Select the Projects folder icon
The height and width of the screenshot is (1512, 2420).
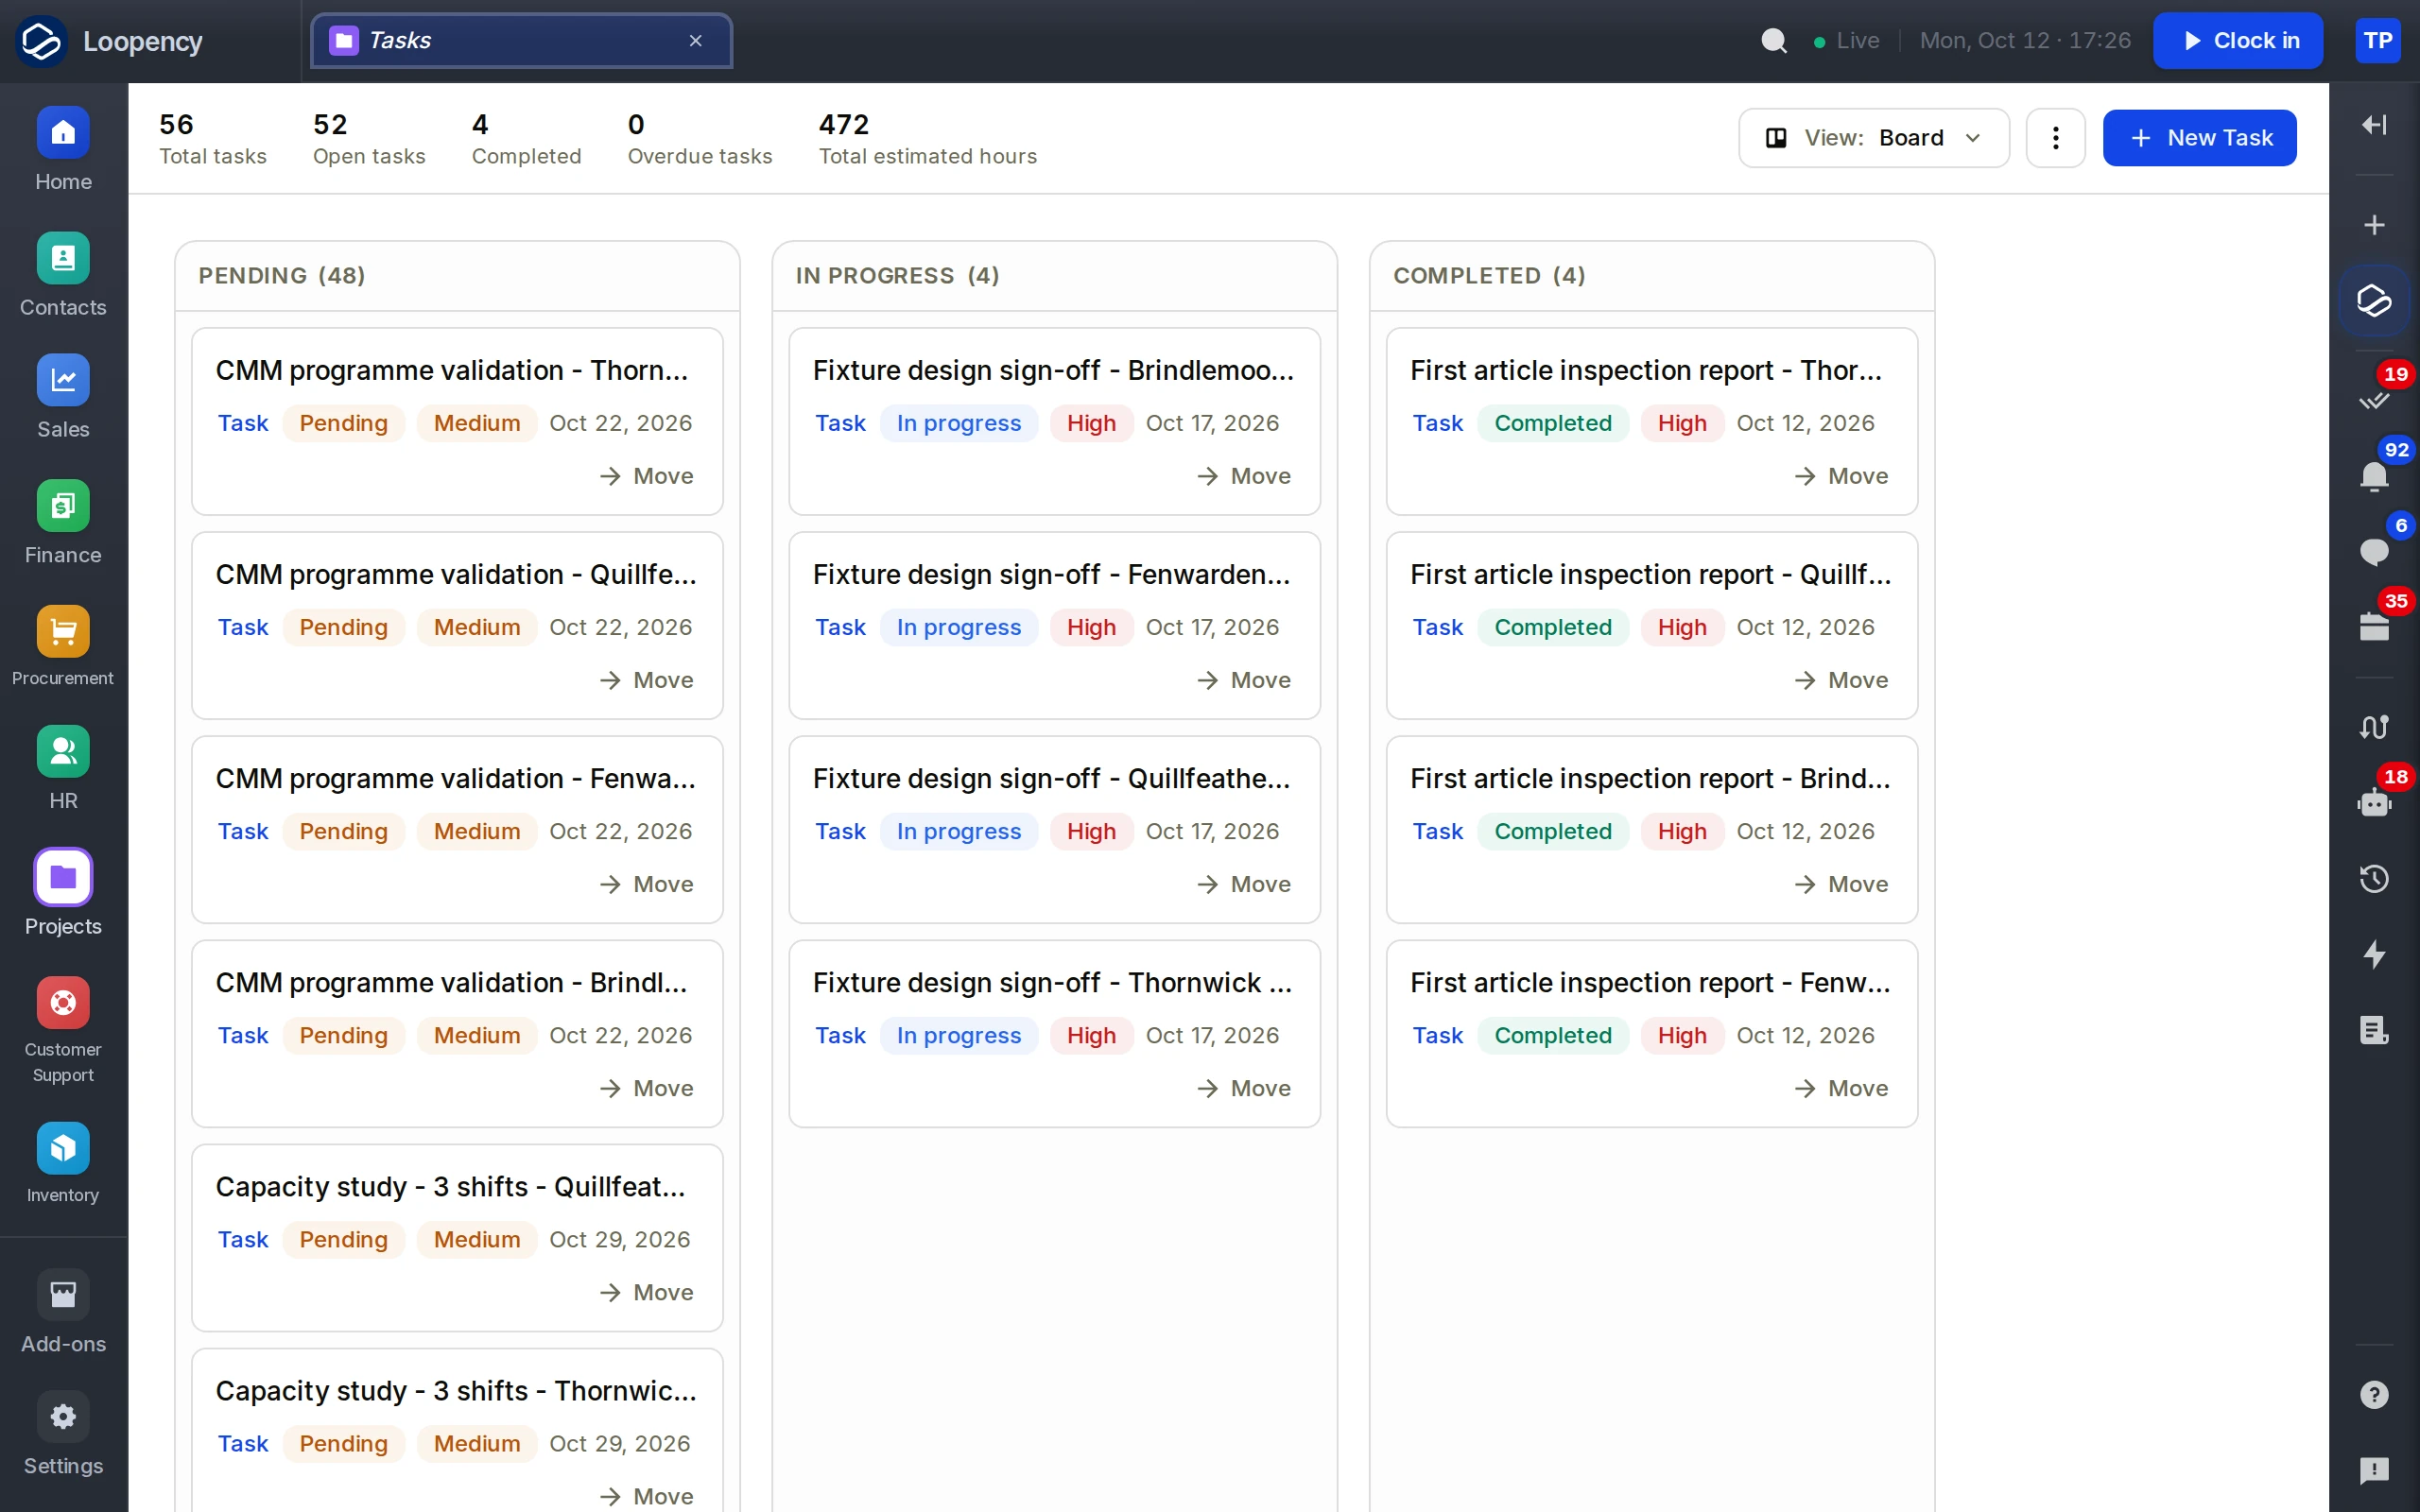pos(63,877)
